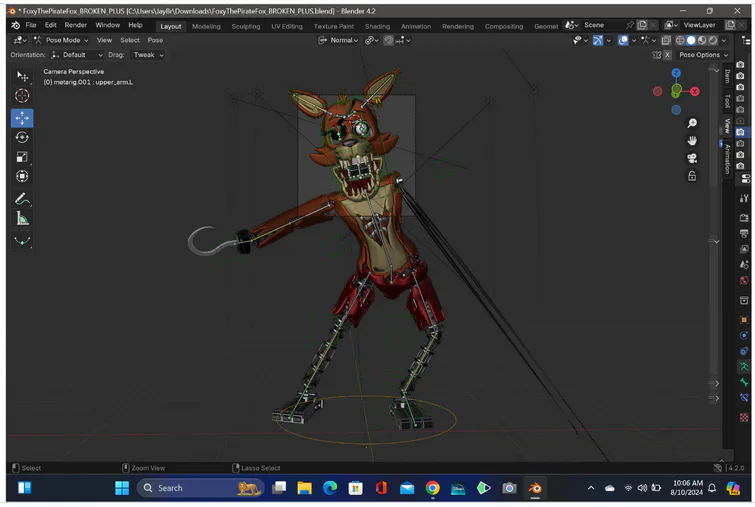This screenshot has height=507, width=755.
Task: Toggle X-Ray display mode
Action: 666,40
